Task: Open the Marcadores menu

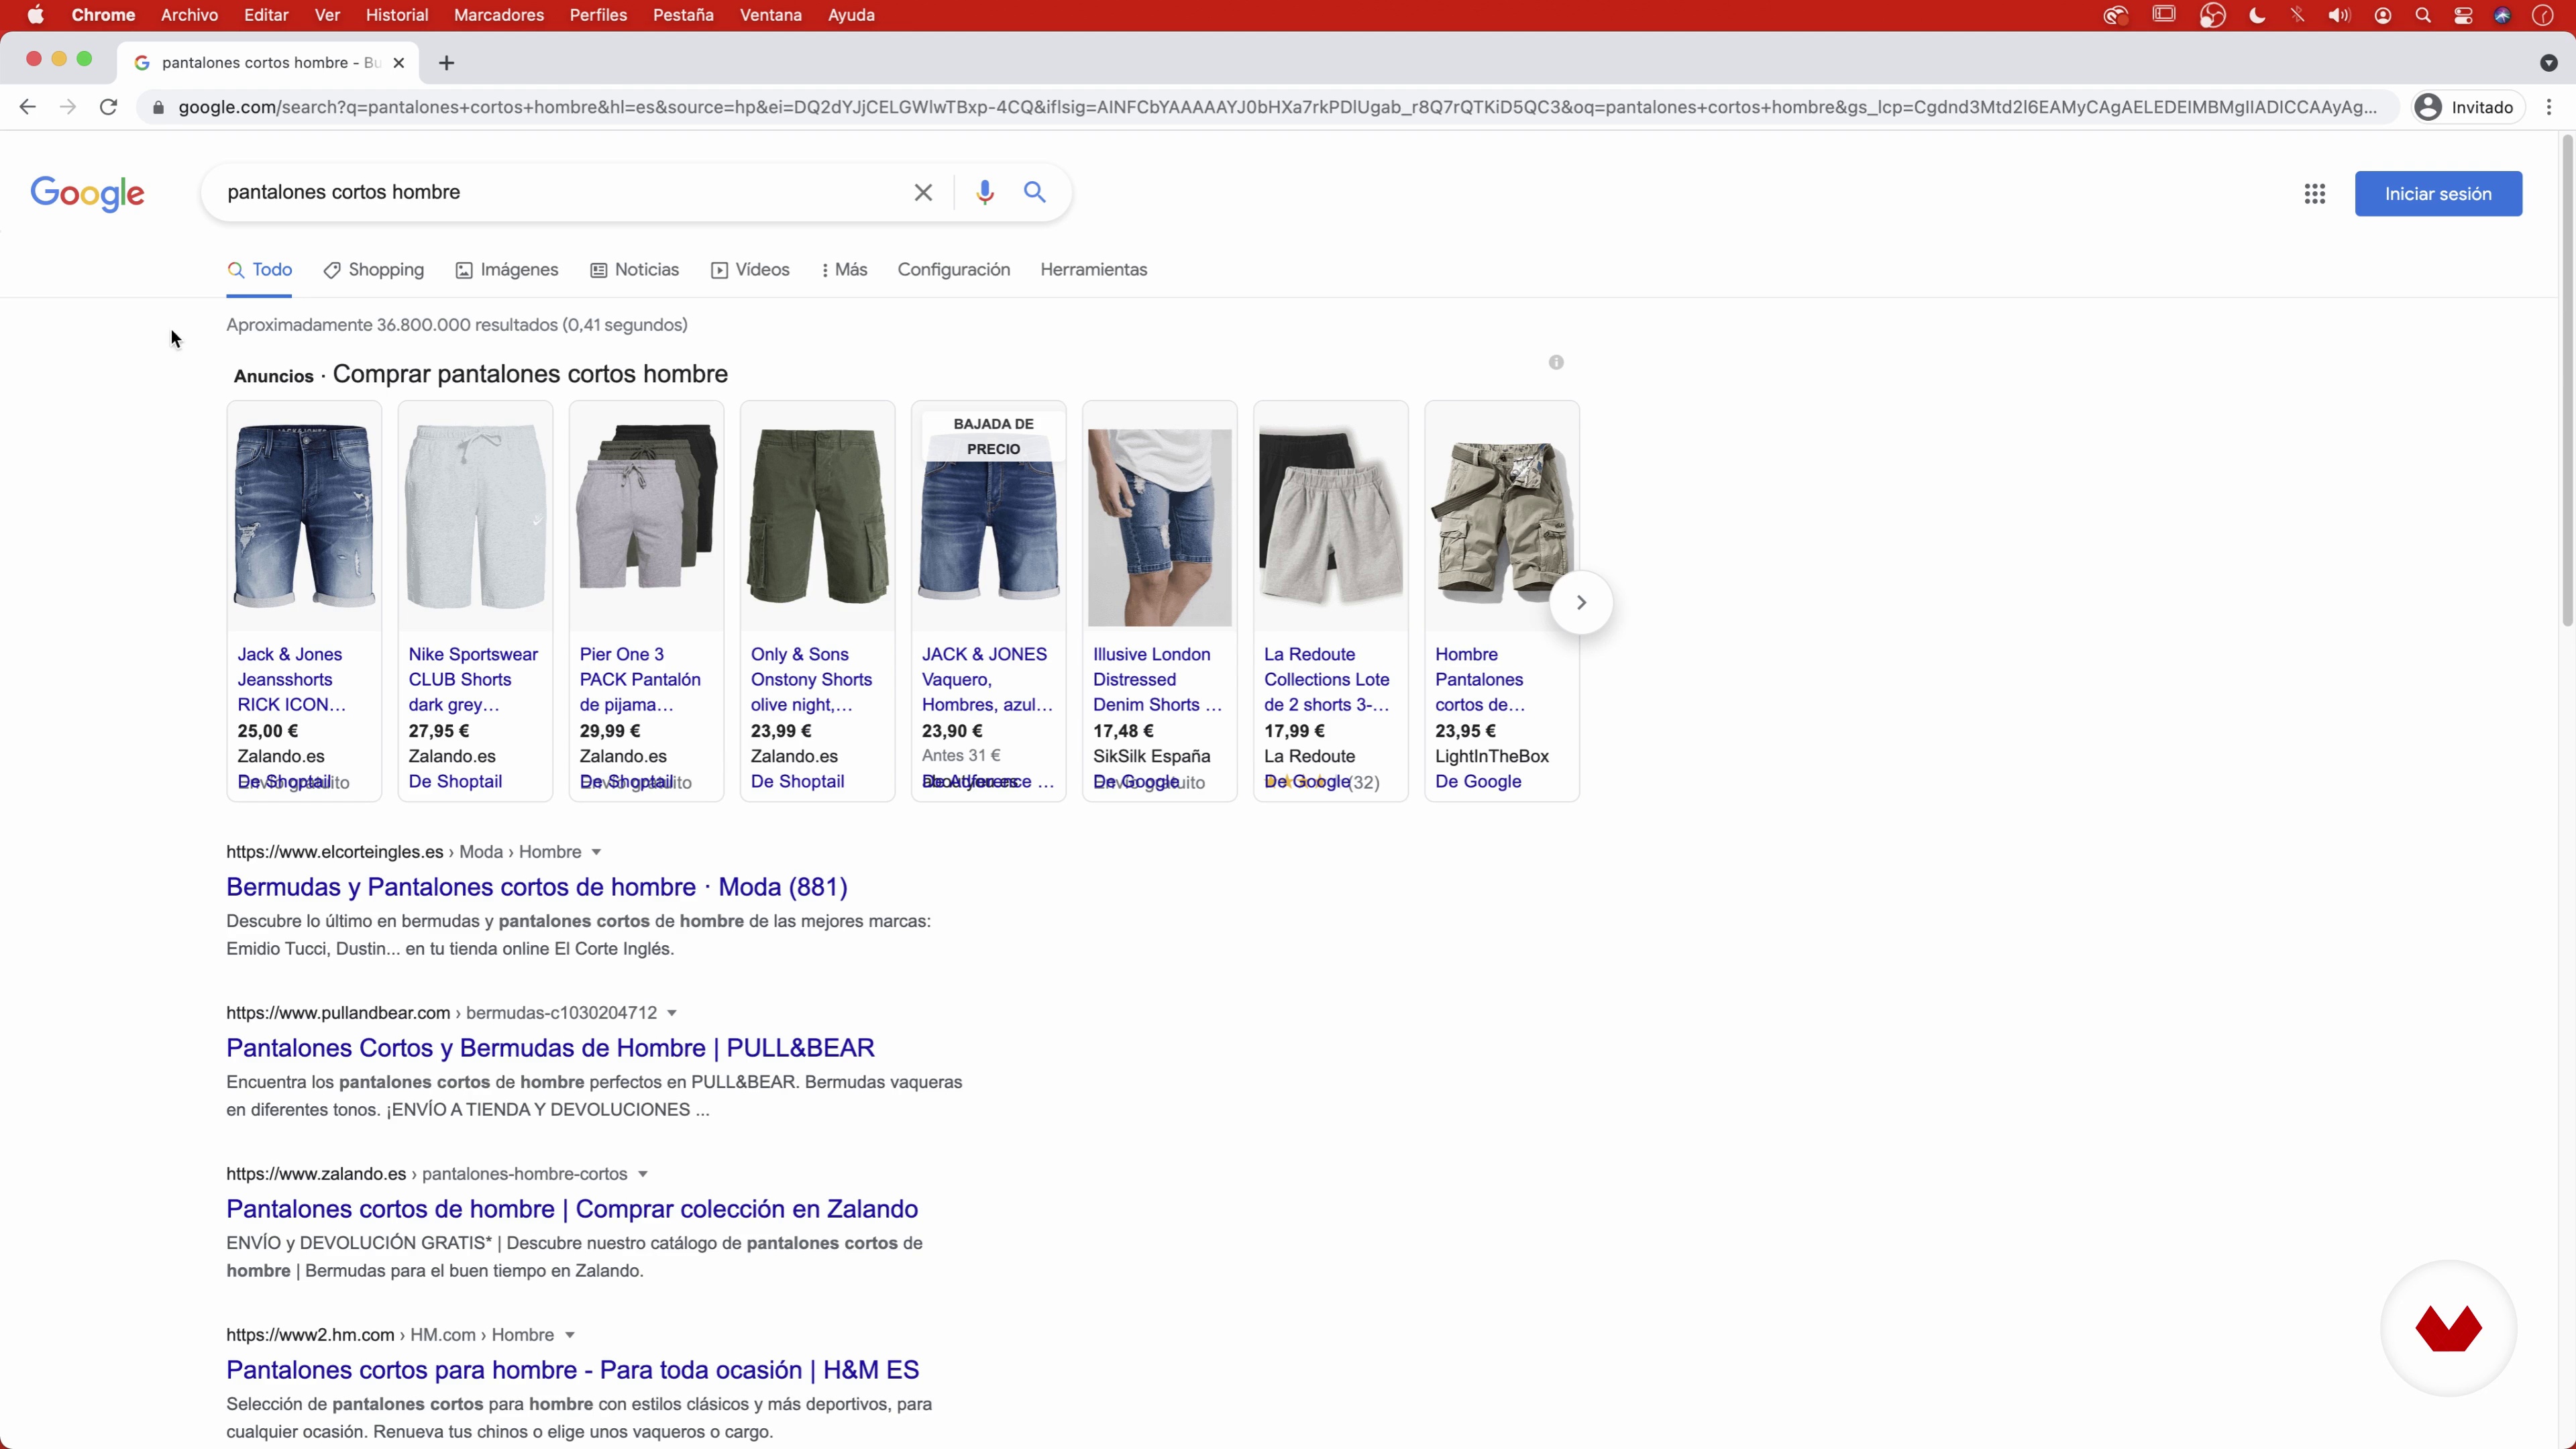Action: click(499, 15)
